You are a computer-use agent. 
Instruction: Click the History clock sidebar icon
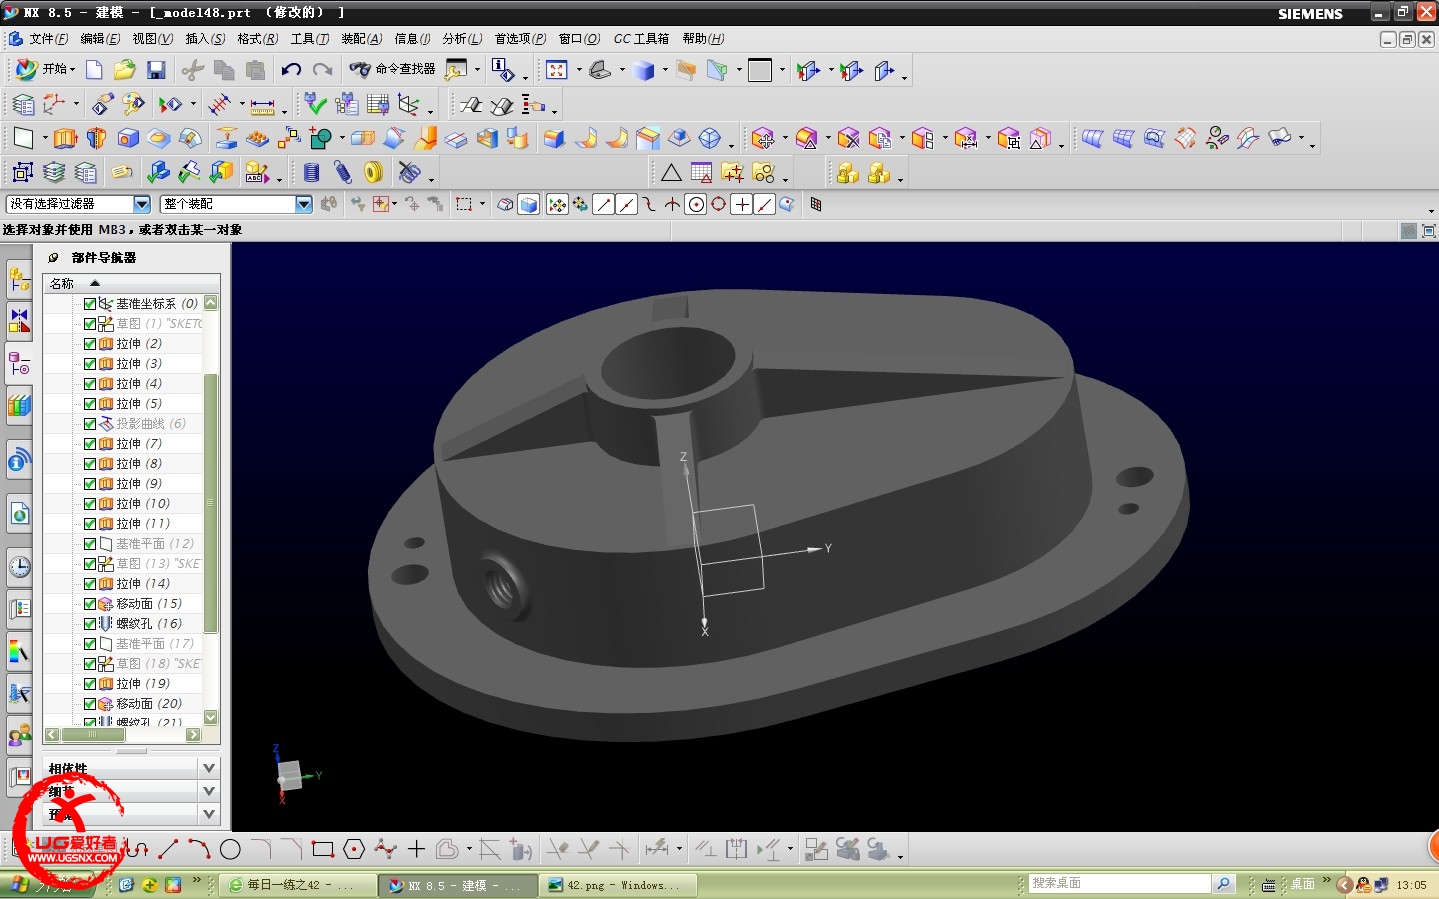click(19, 567)
